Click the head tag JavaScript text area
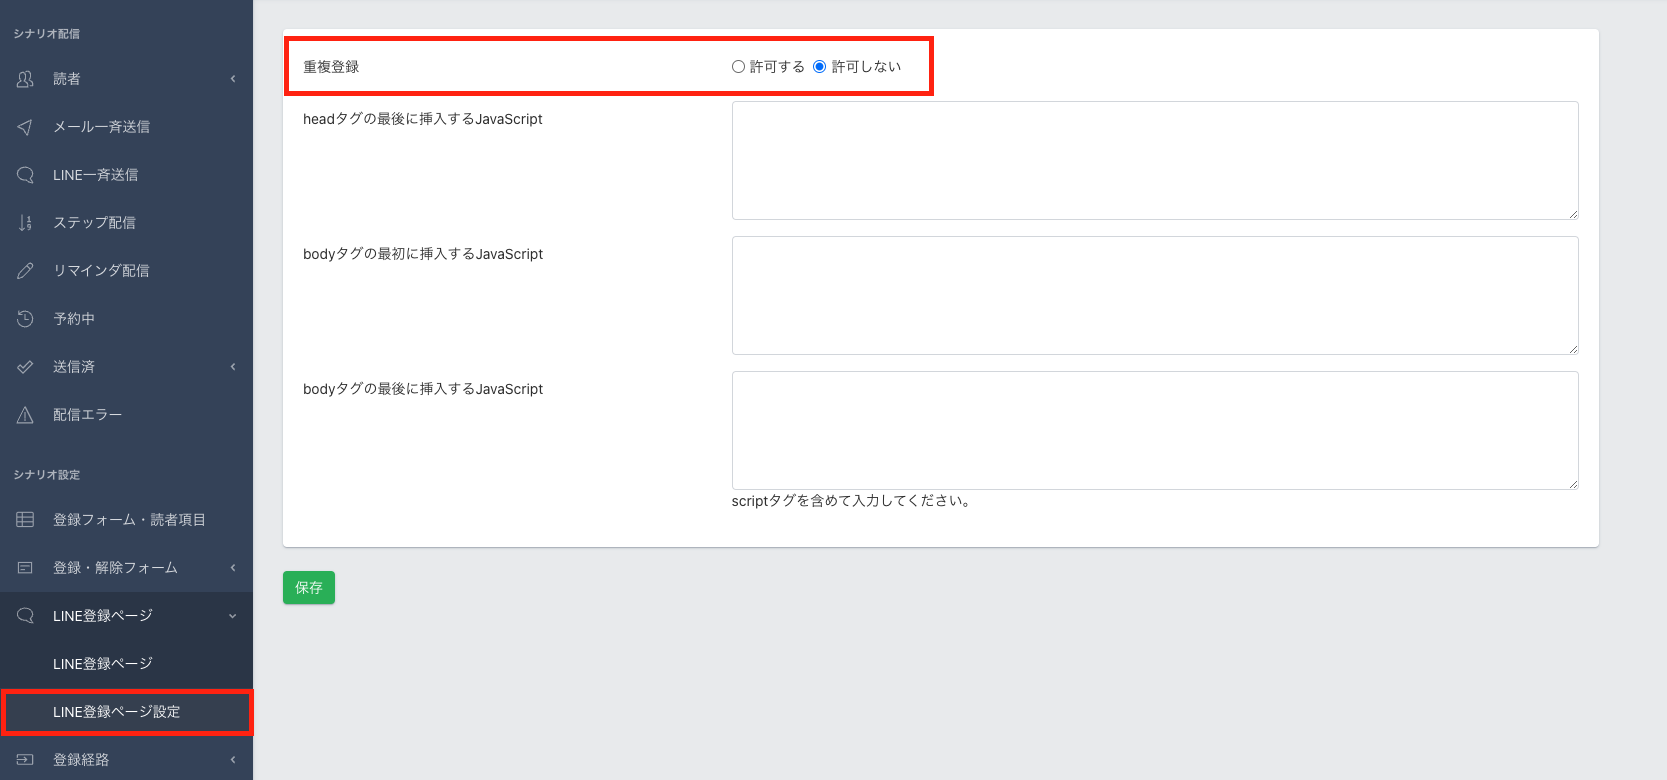1667x780 pixels. click(1154, 160)
